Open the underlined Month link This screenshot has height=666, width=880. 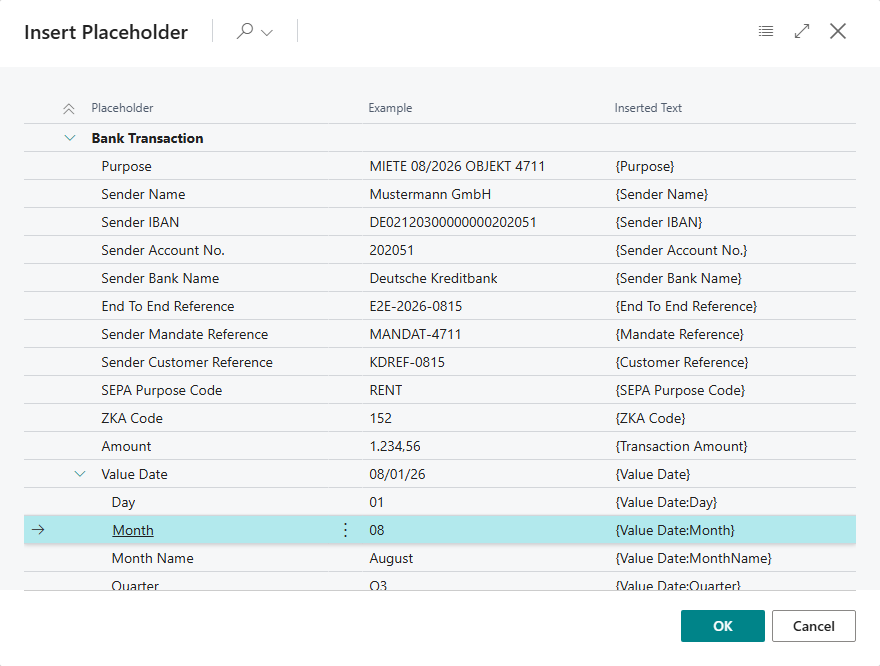[132, 530]
